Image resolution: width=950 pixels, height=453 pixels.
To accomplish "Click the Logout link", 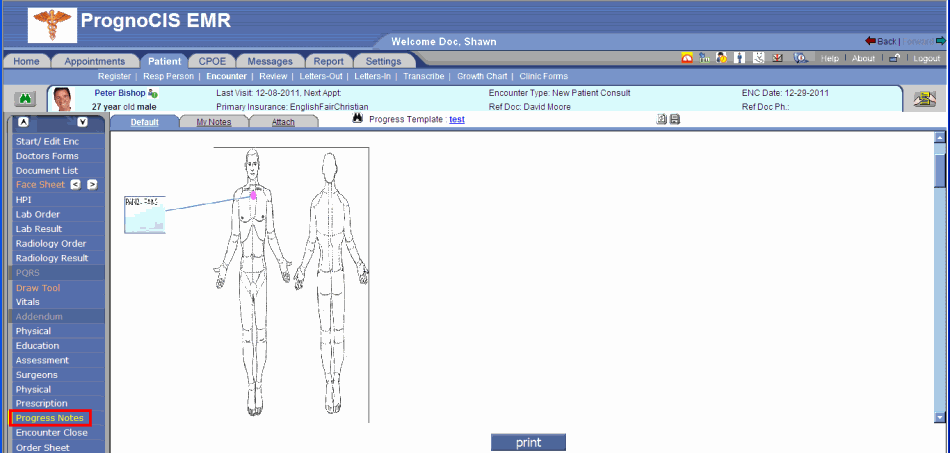I will point(927,58).
